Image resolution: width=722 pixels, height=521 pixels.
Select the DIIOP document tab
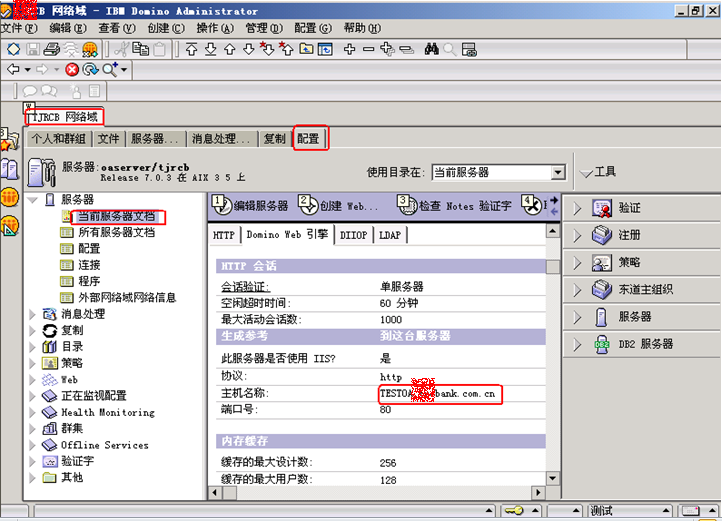point(354,235)
